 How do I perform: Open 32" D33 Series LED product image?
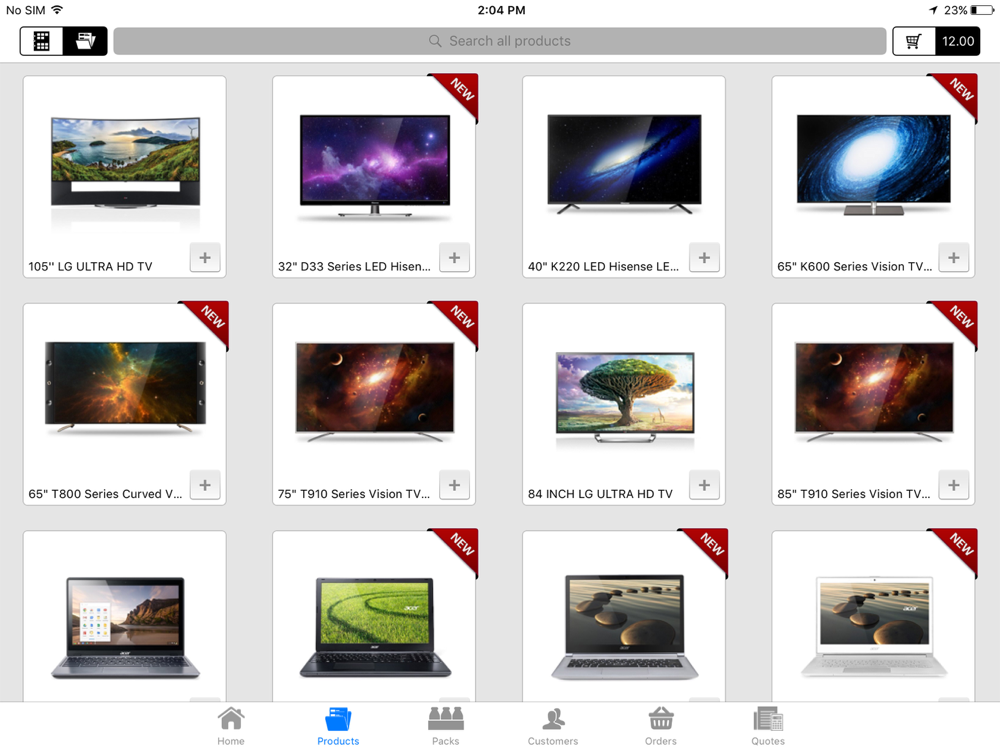pos(375,166)
